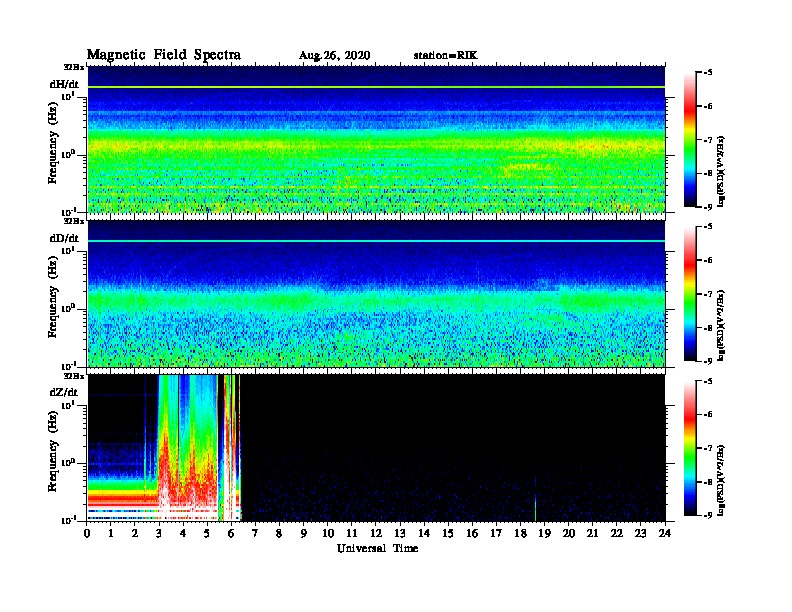Click the "dD/dt" panel label
Viewport: 792px width, 612px height.
(x=64, y=238)
